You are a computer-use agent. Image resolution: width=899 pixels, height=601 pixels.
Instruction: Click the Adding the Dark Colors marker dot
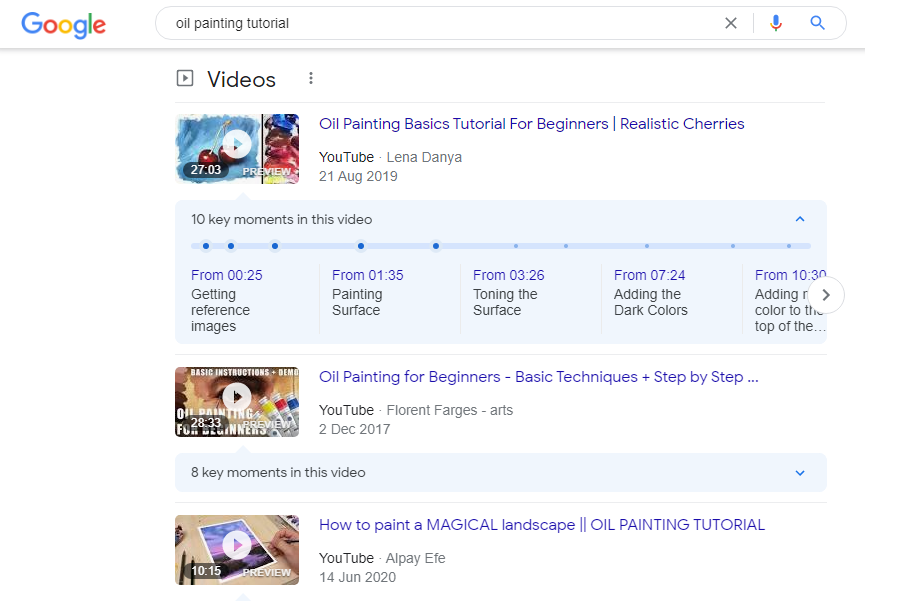pyautogui.click(x=360, y=245)
